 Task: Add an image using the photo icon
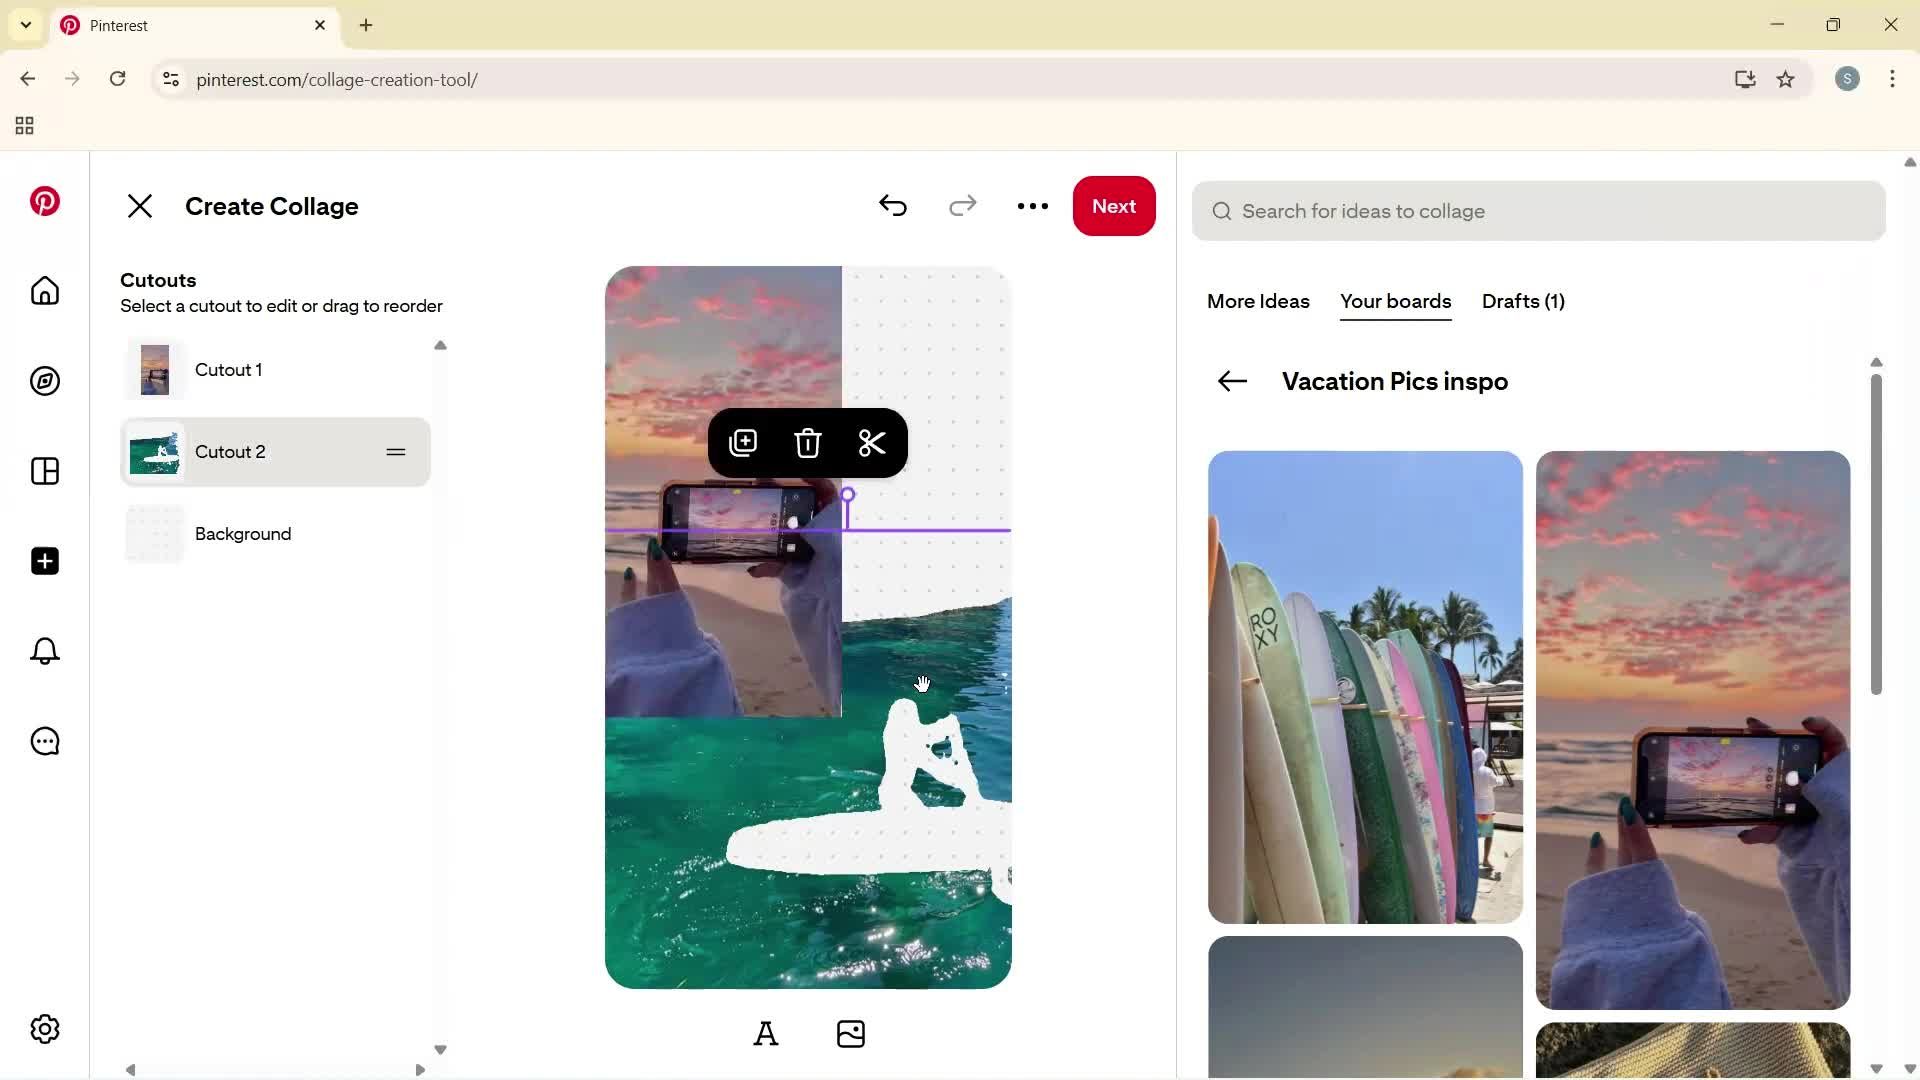(x=850, y=1033)
